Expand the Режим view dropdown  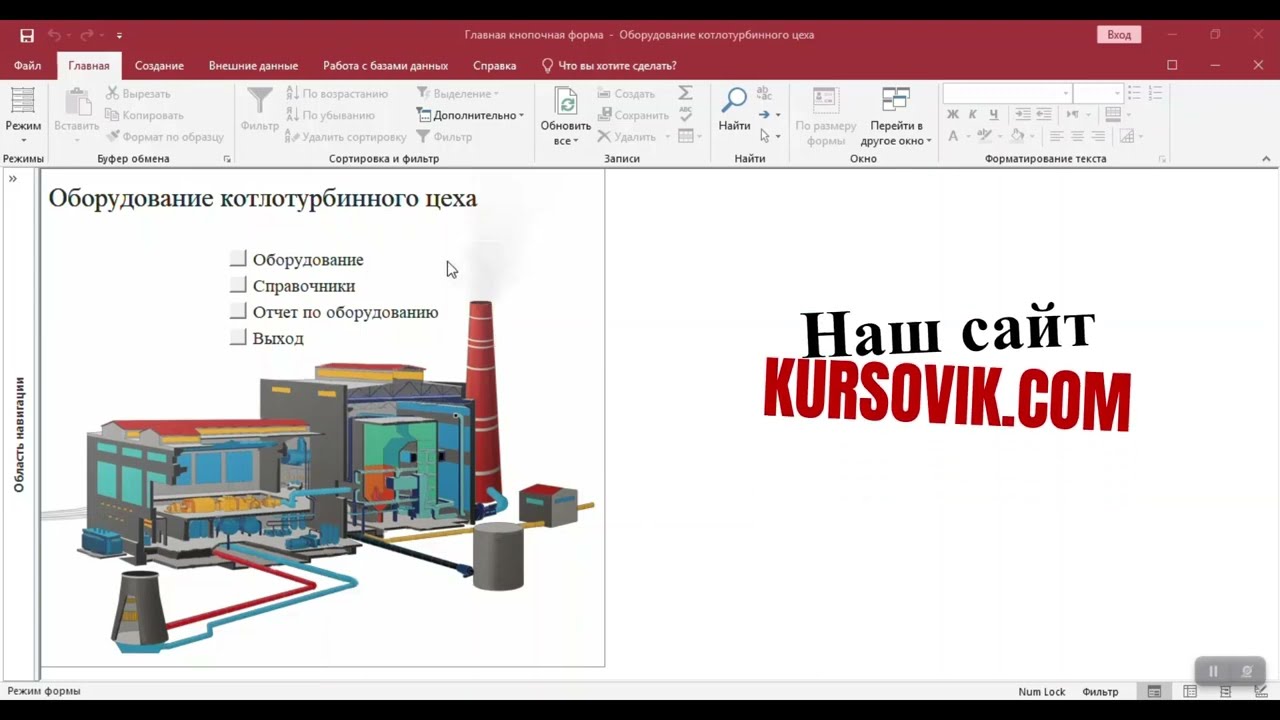pyautogui.click(x=23, y=139)
